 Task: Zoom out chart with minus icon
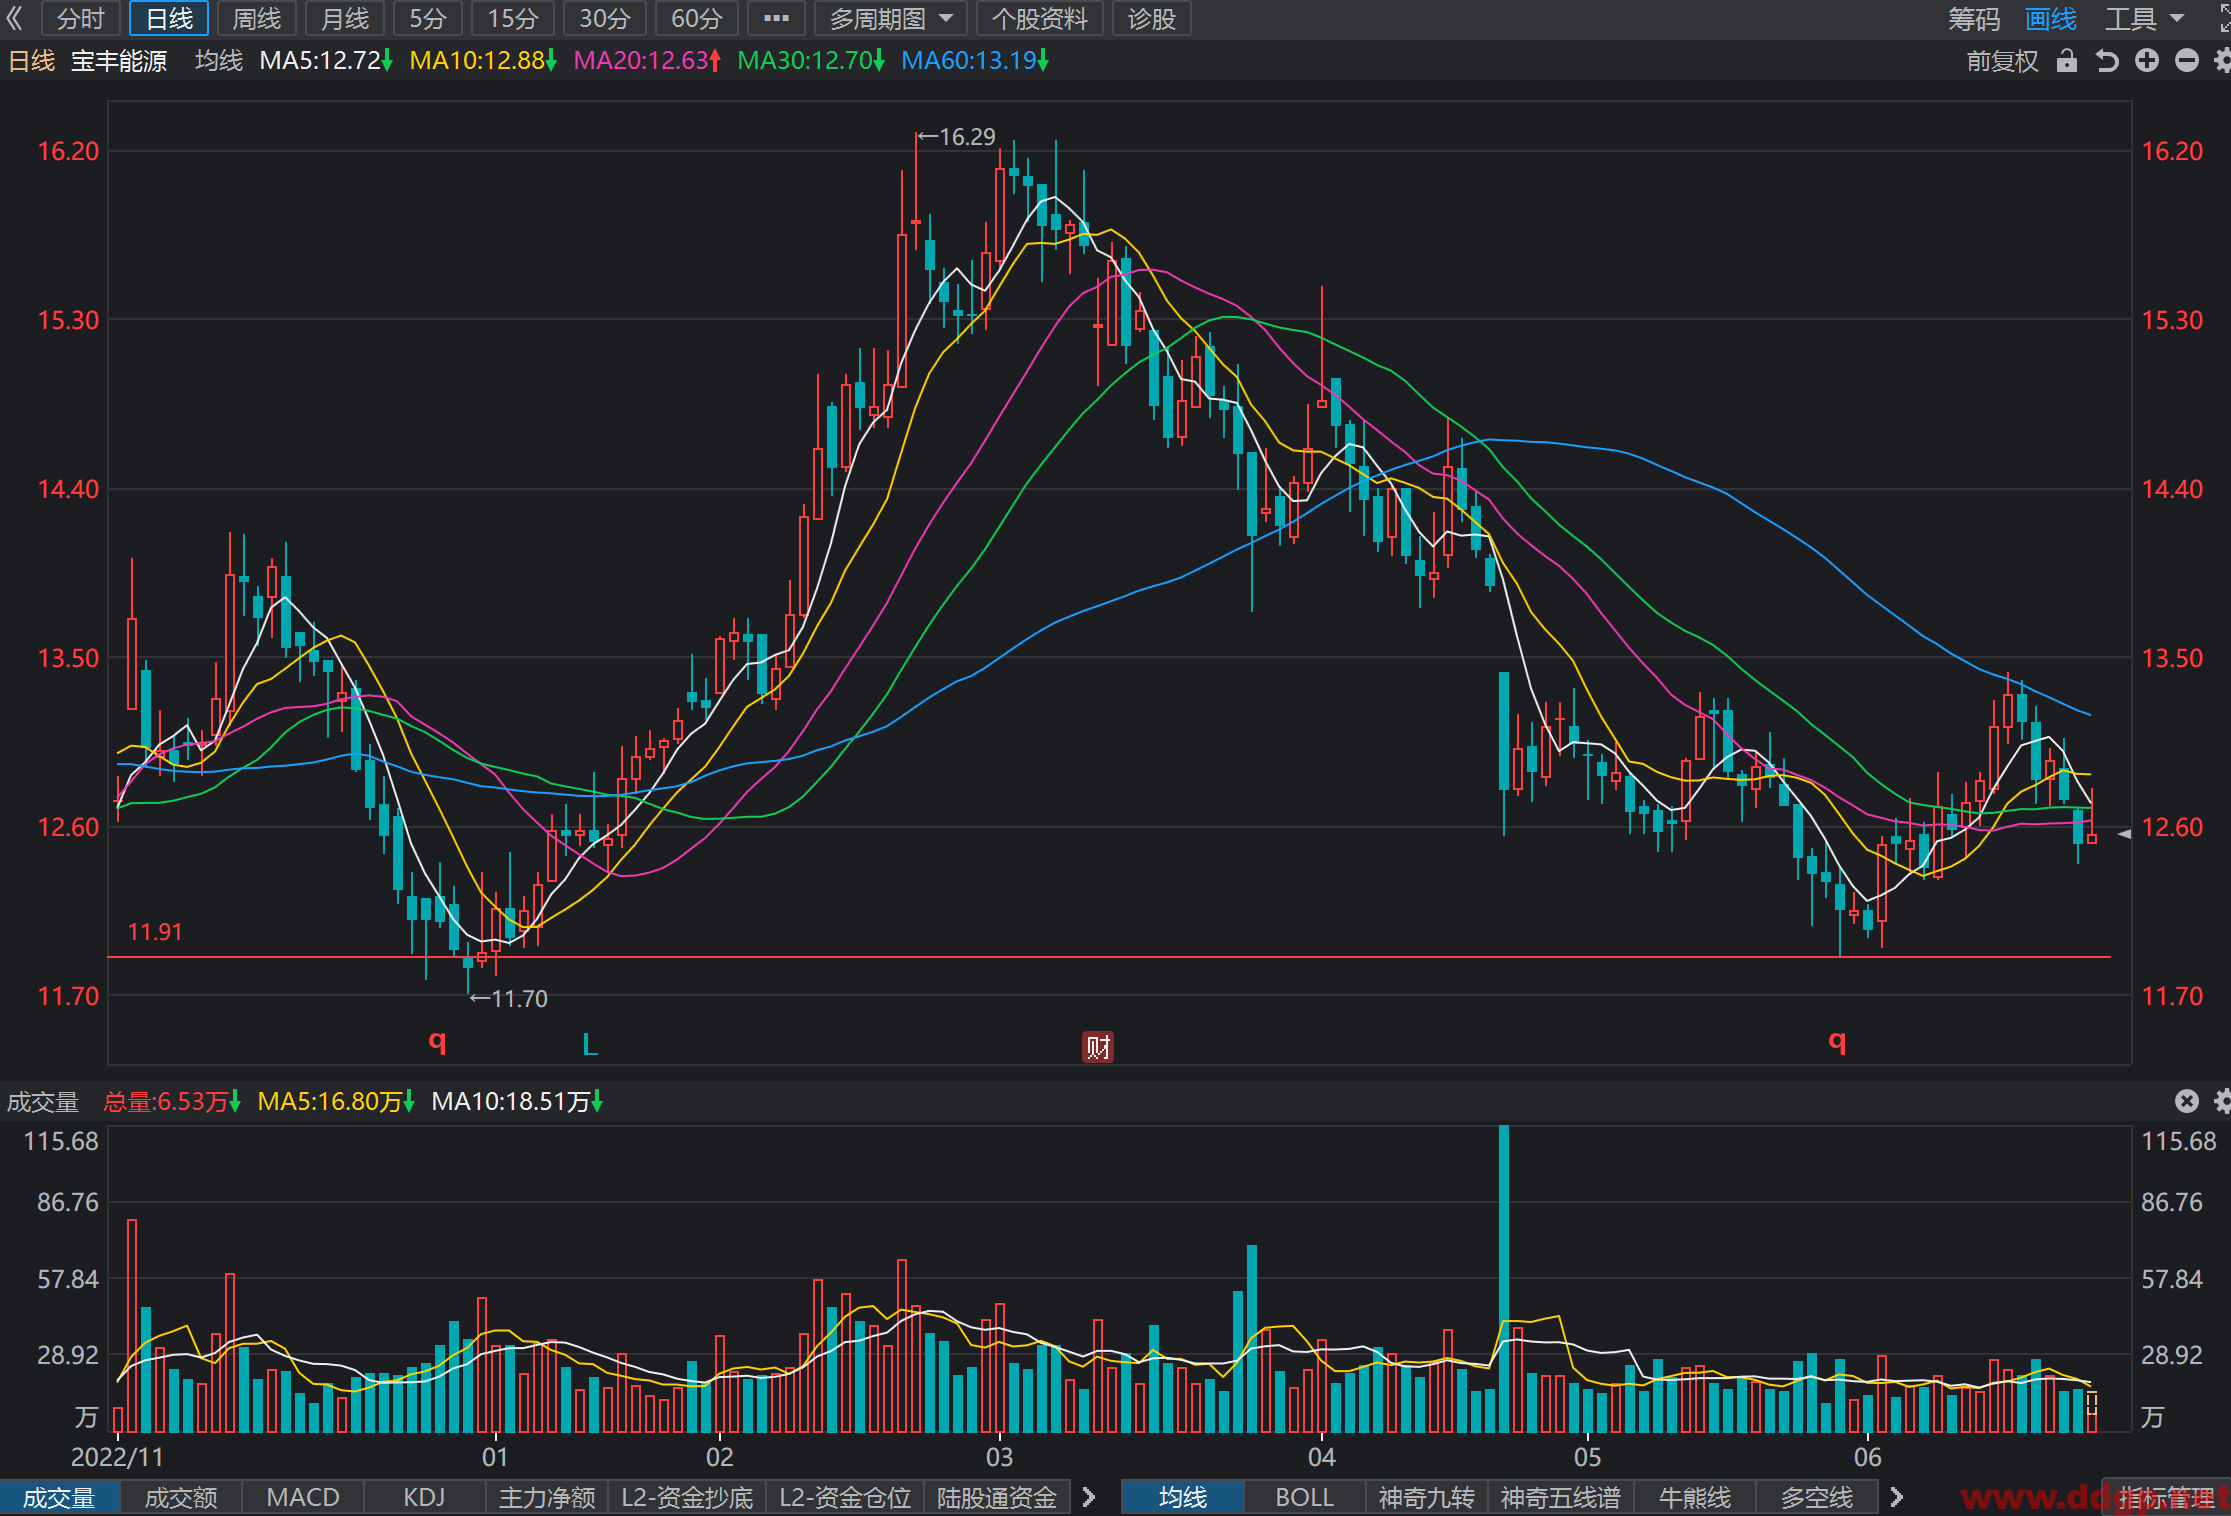(x=2186, y=61)
